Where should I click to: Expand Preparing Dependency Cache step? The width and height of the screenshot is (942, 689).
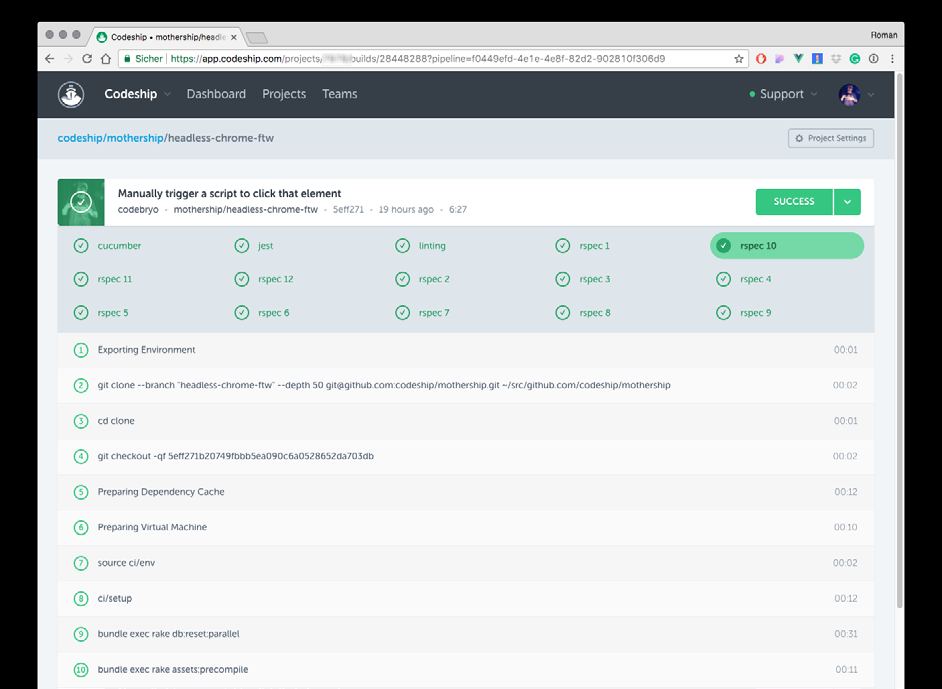(x=466, y=492)
